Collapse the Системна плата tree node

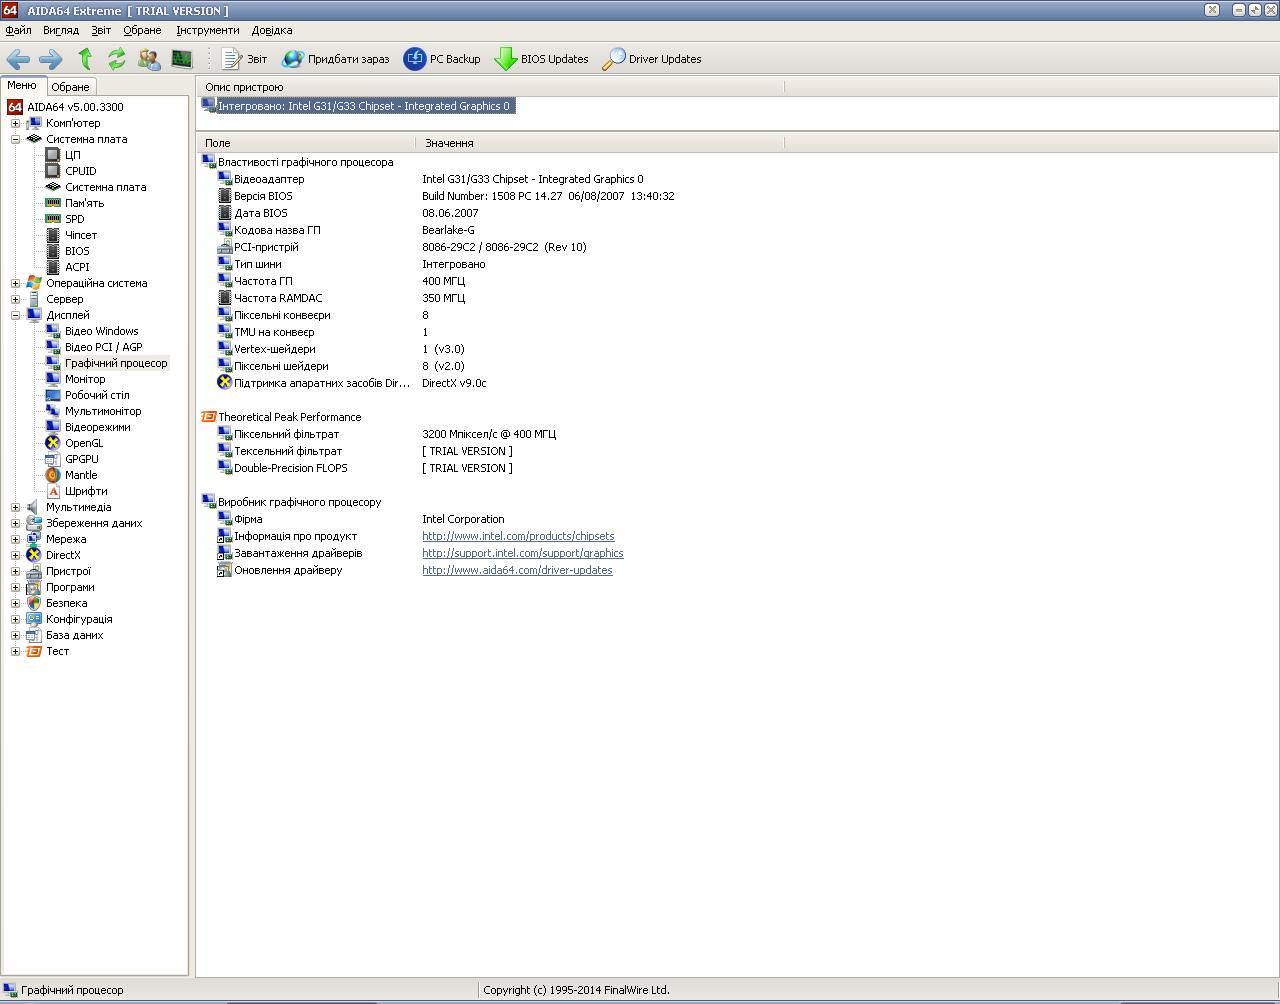click(x=15, y=139)
